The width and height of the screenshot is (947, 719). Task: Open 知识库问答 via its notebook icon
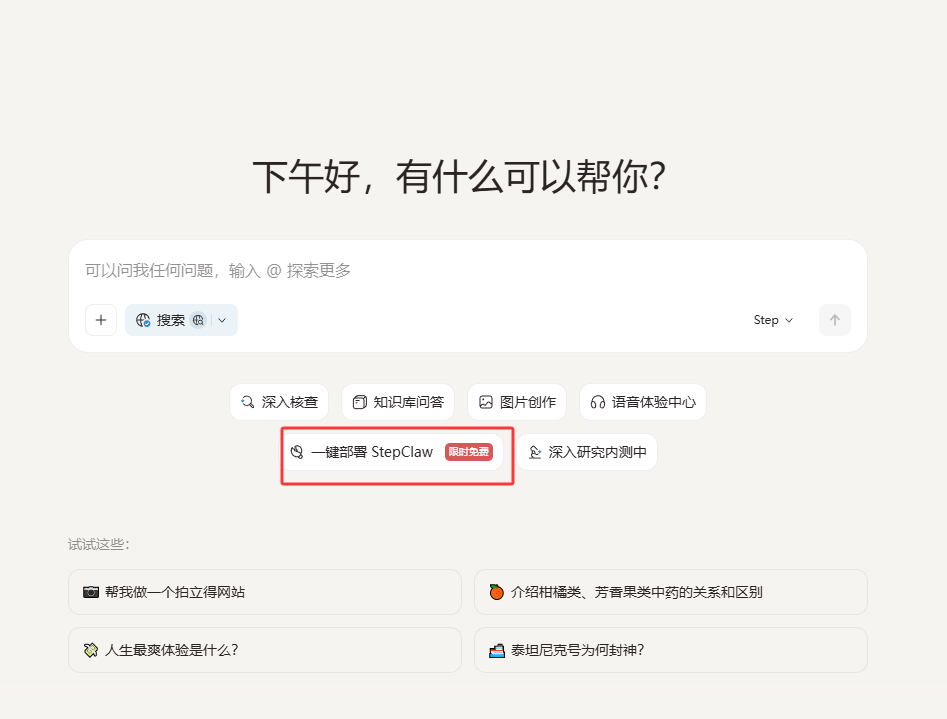coord(358,401)
